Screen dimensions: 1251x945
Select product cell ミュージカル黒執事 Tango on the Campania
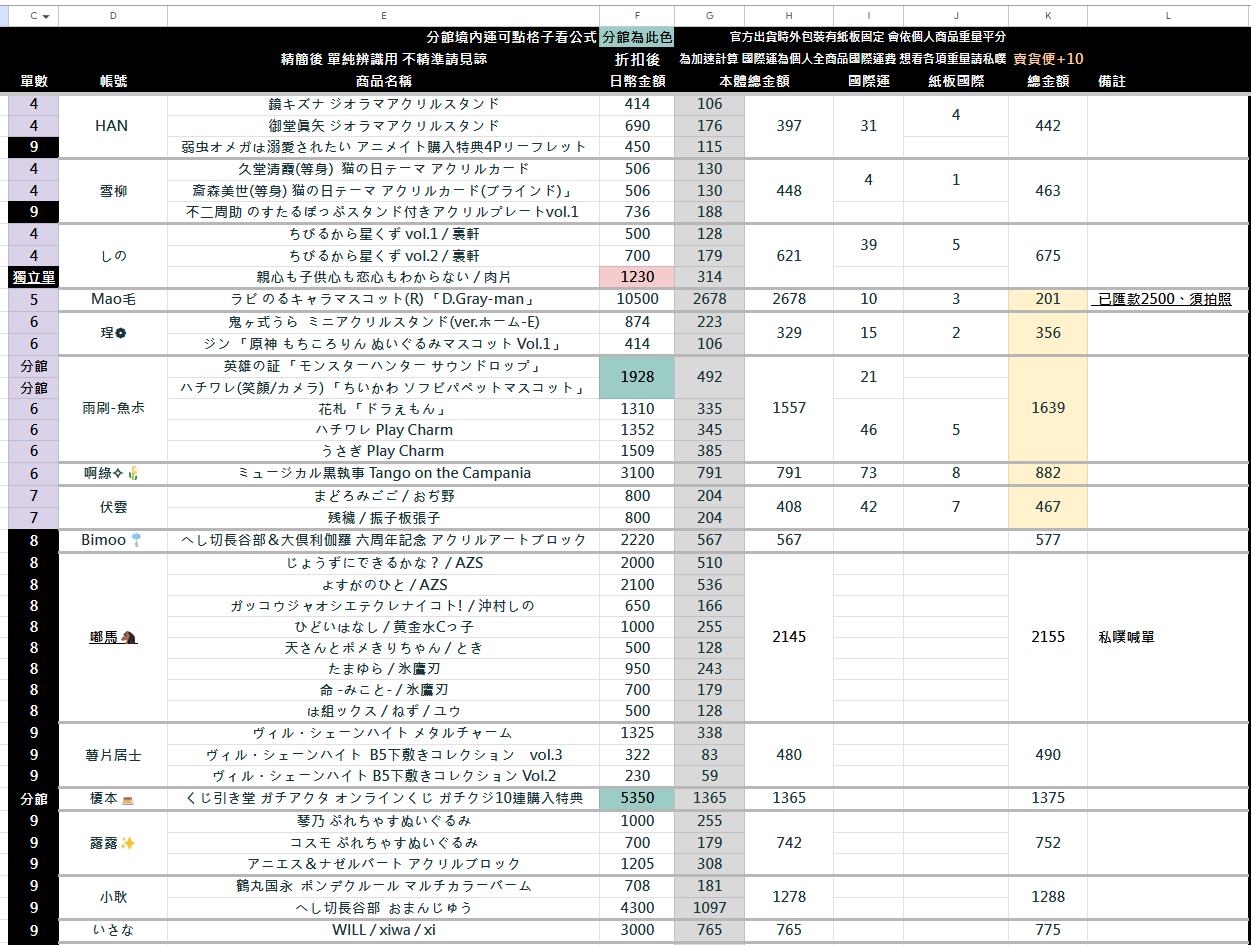384,473
